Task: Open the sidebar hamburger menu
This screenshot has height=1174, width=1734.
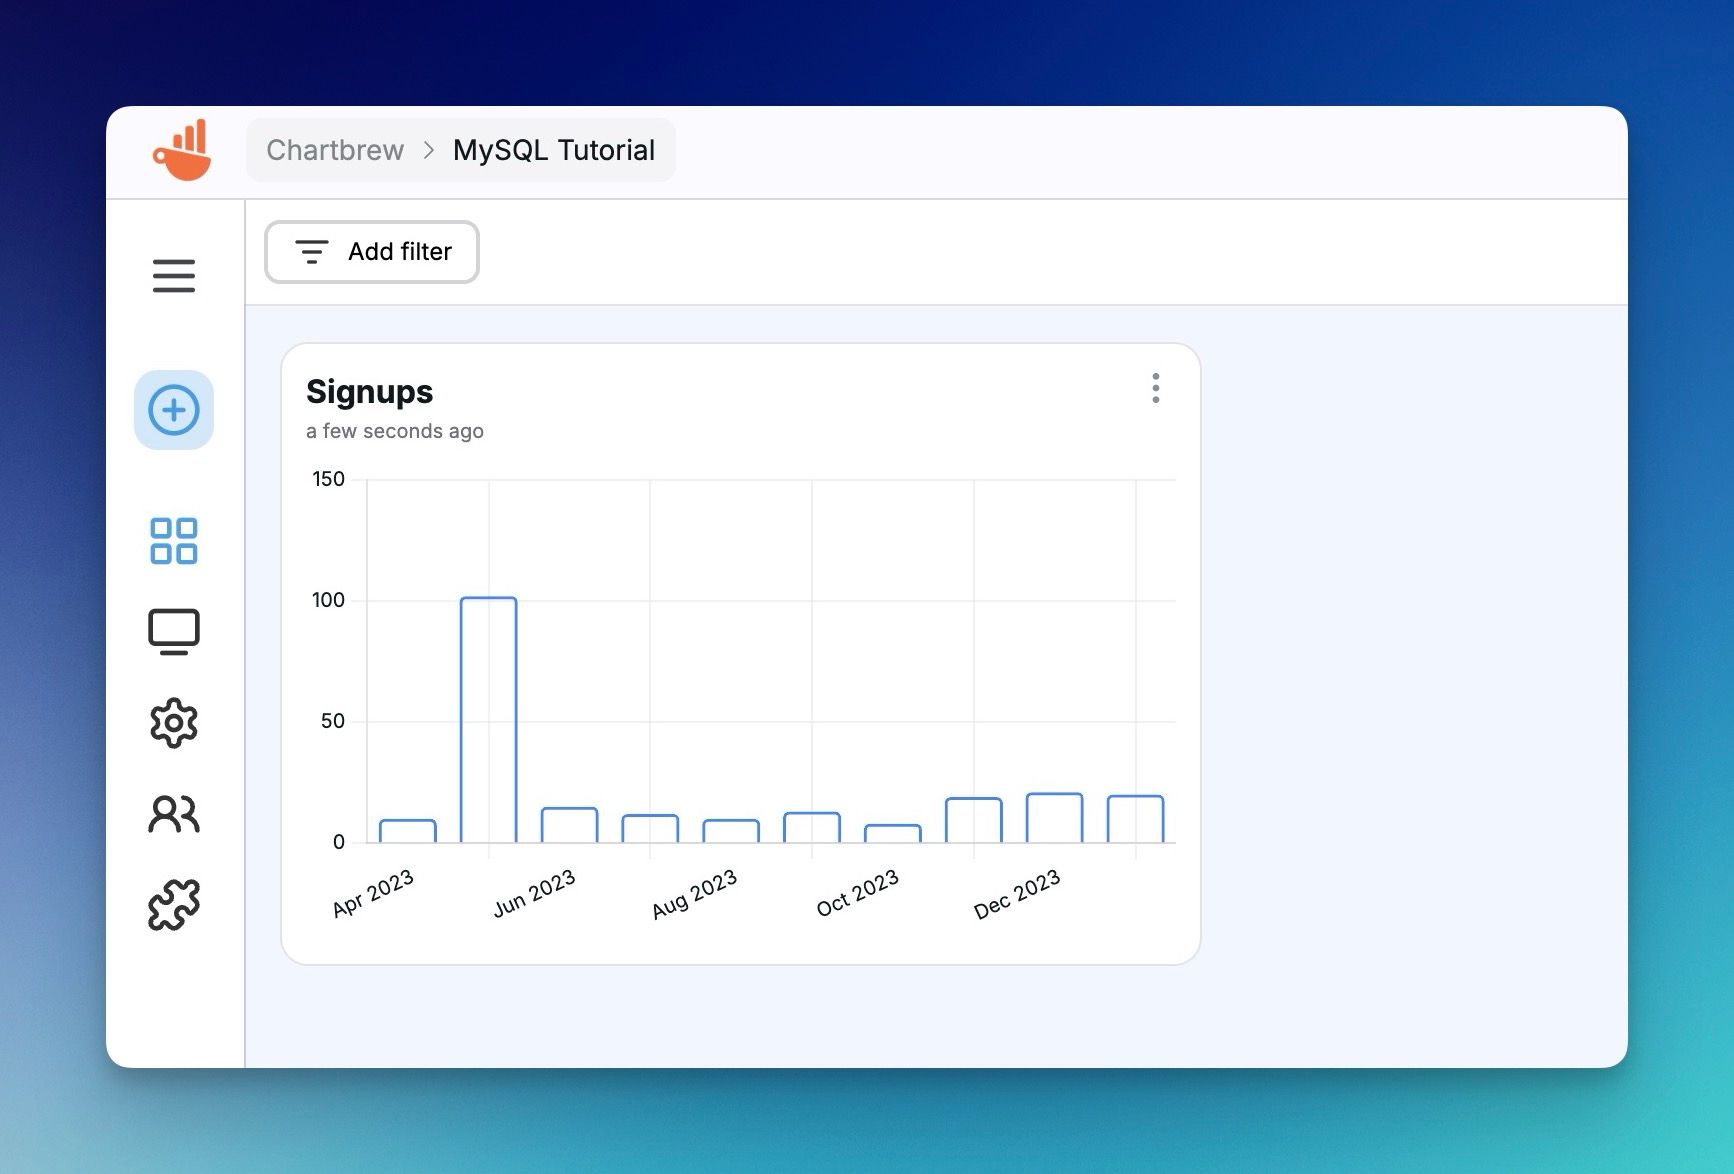Action: click(x=174, y=277)
